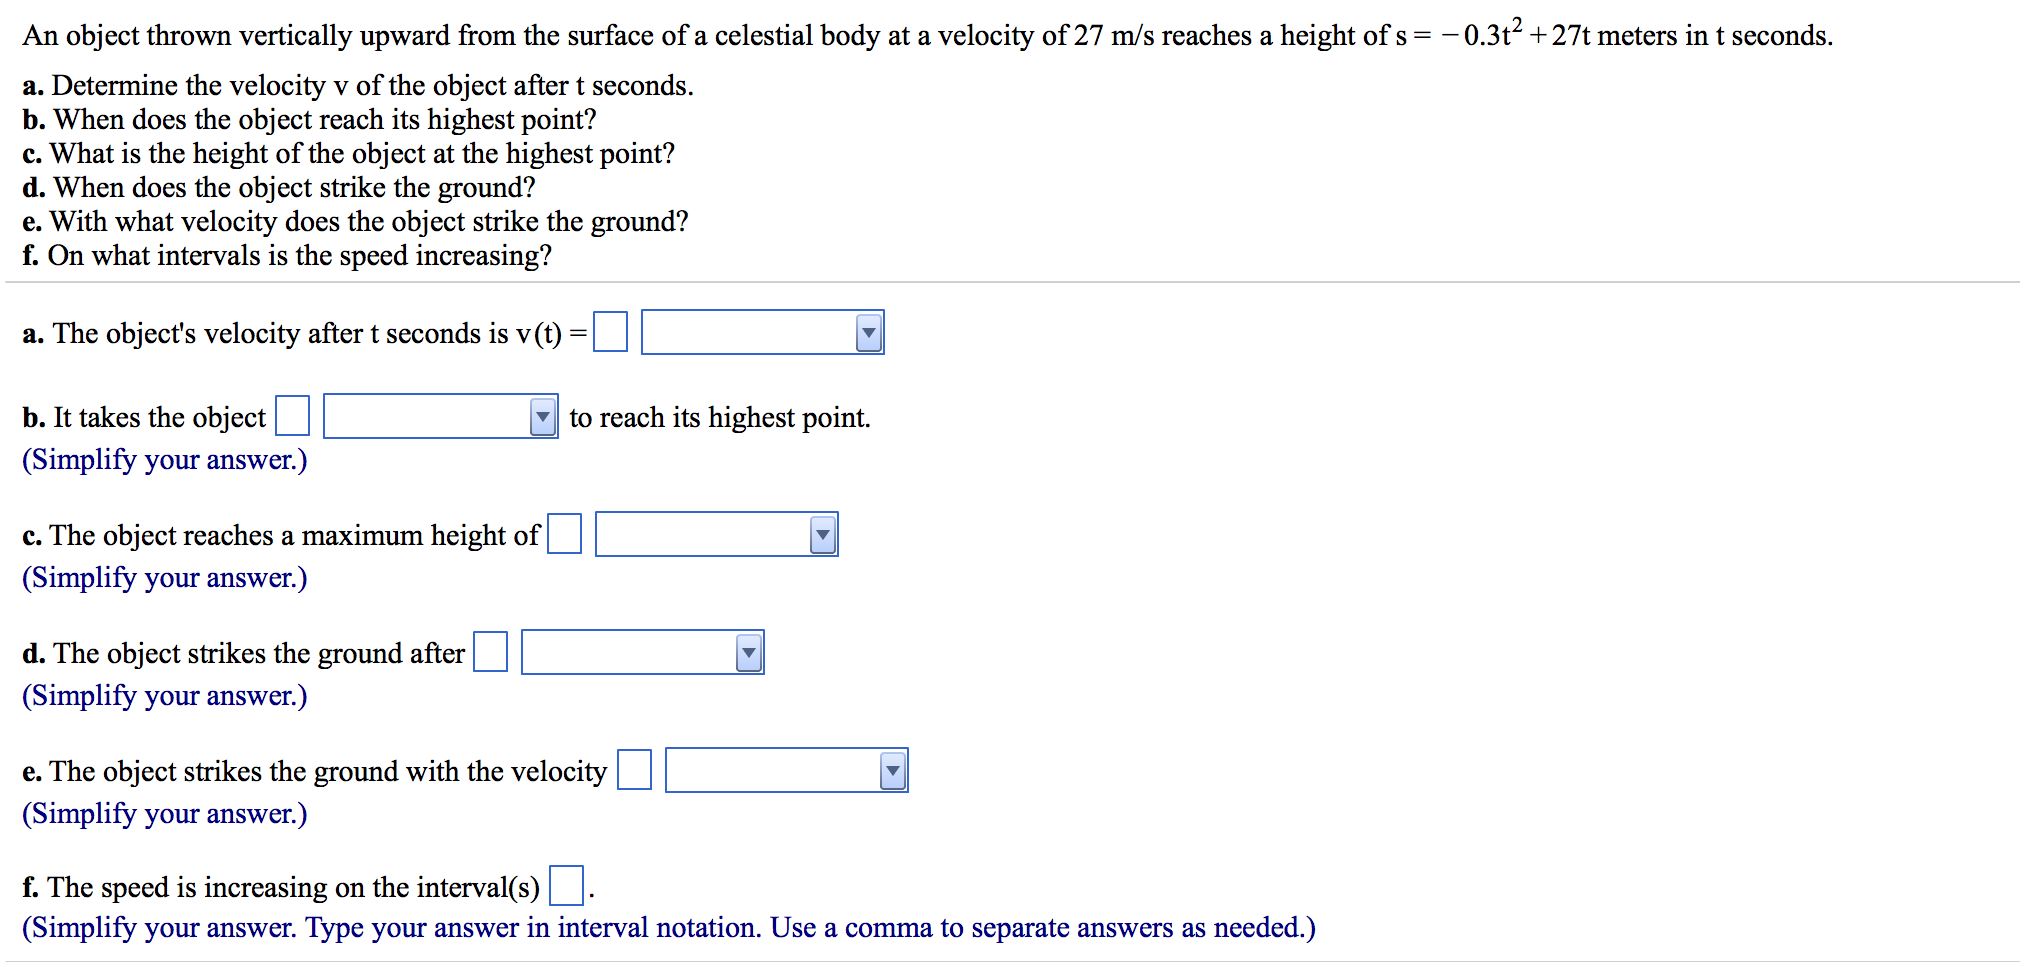Click the answer box for v(t) in part a
The height and width of the screenshot is (962, 2020).
pos(610,332)
